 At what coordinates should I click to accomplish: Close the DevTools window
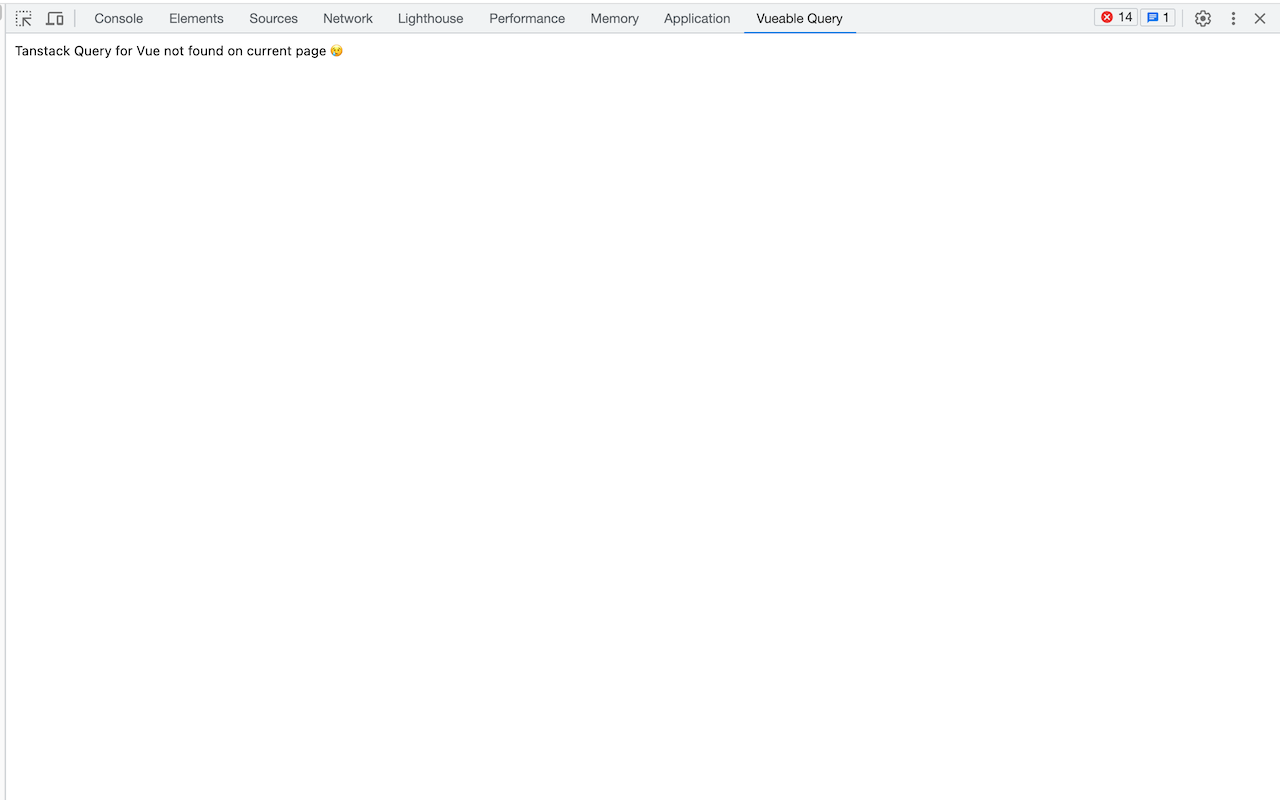(1260, 18)
